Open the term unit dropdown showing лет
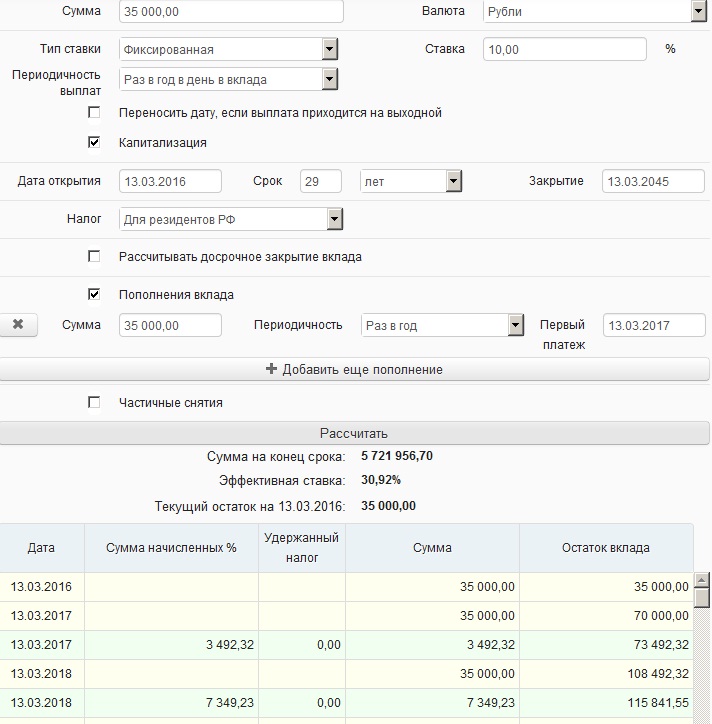 [453, 181]
